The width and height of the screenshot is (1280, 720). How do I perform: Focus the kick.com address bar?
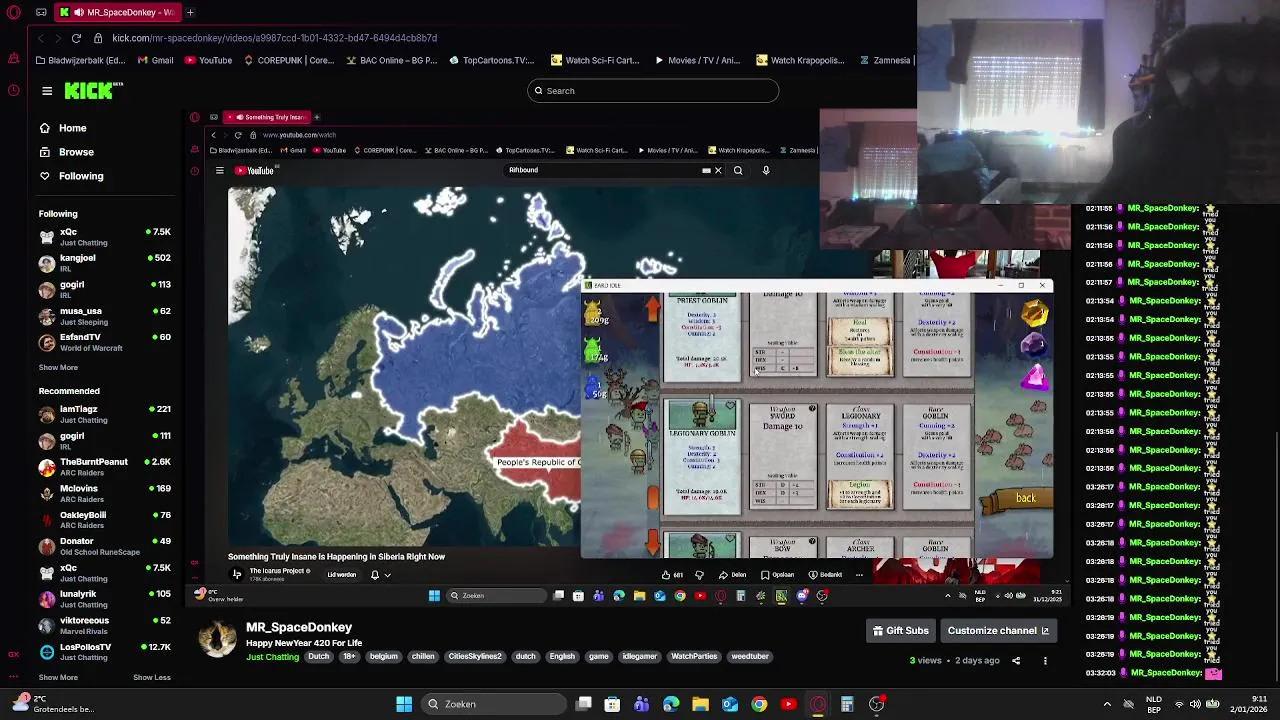click(x=274, y=38)
